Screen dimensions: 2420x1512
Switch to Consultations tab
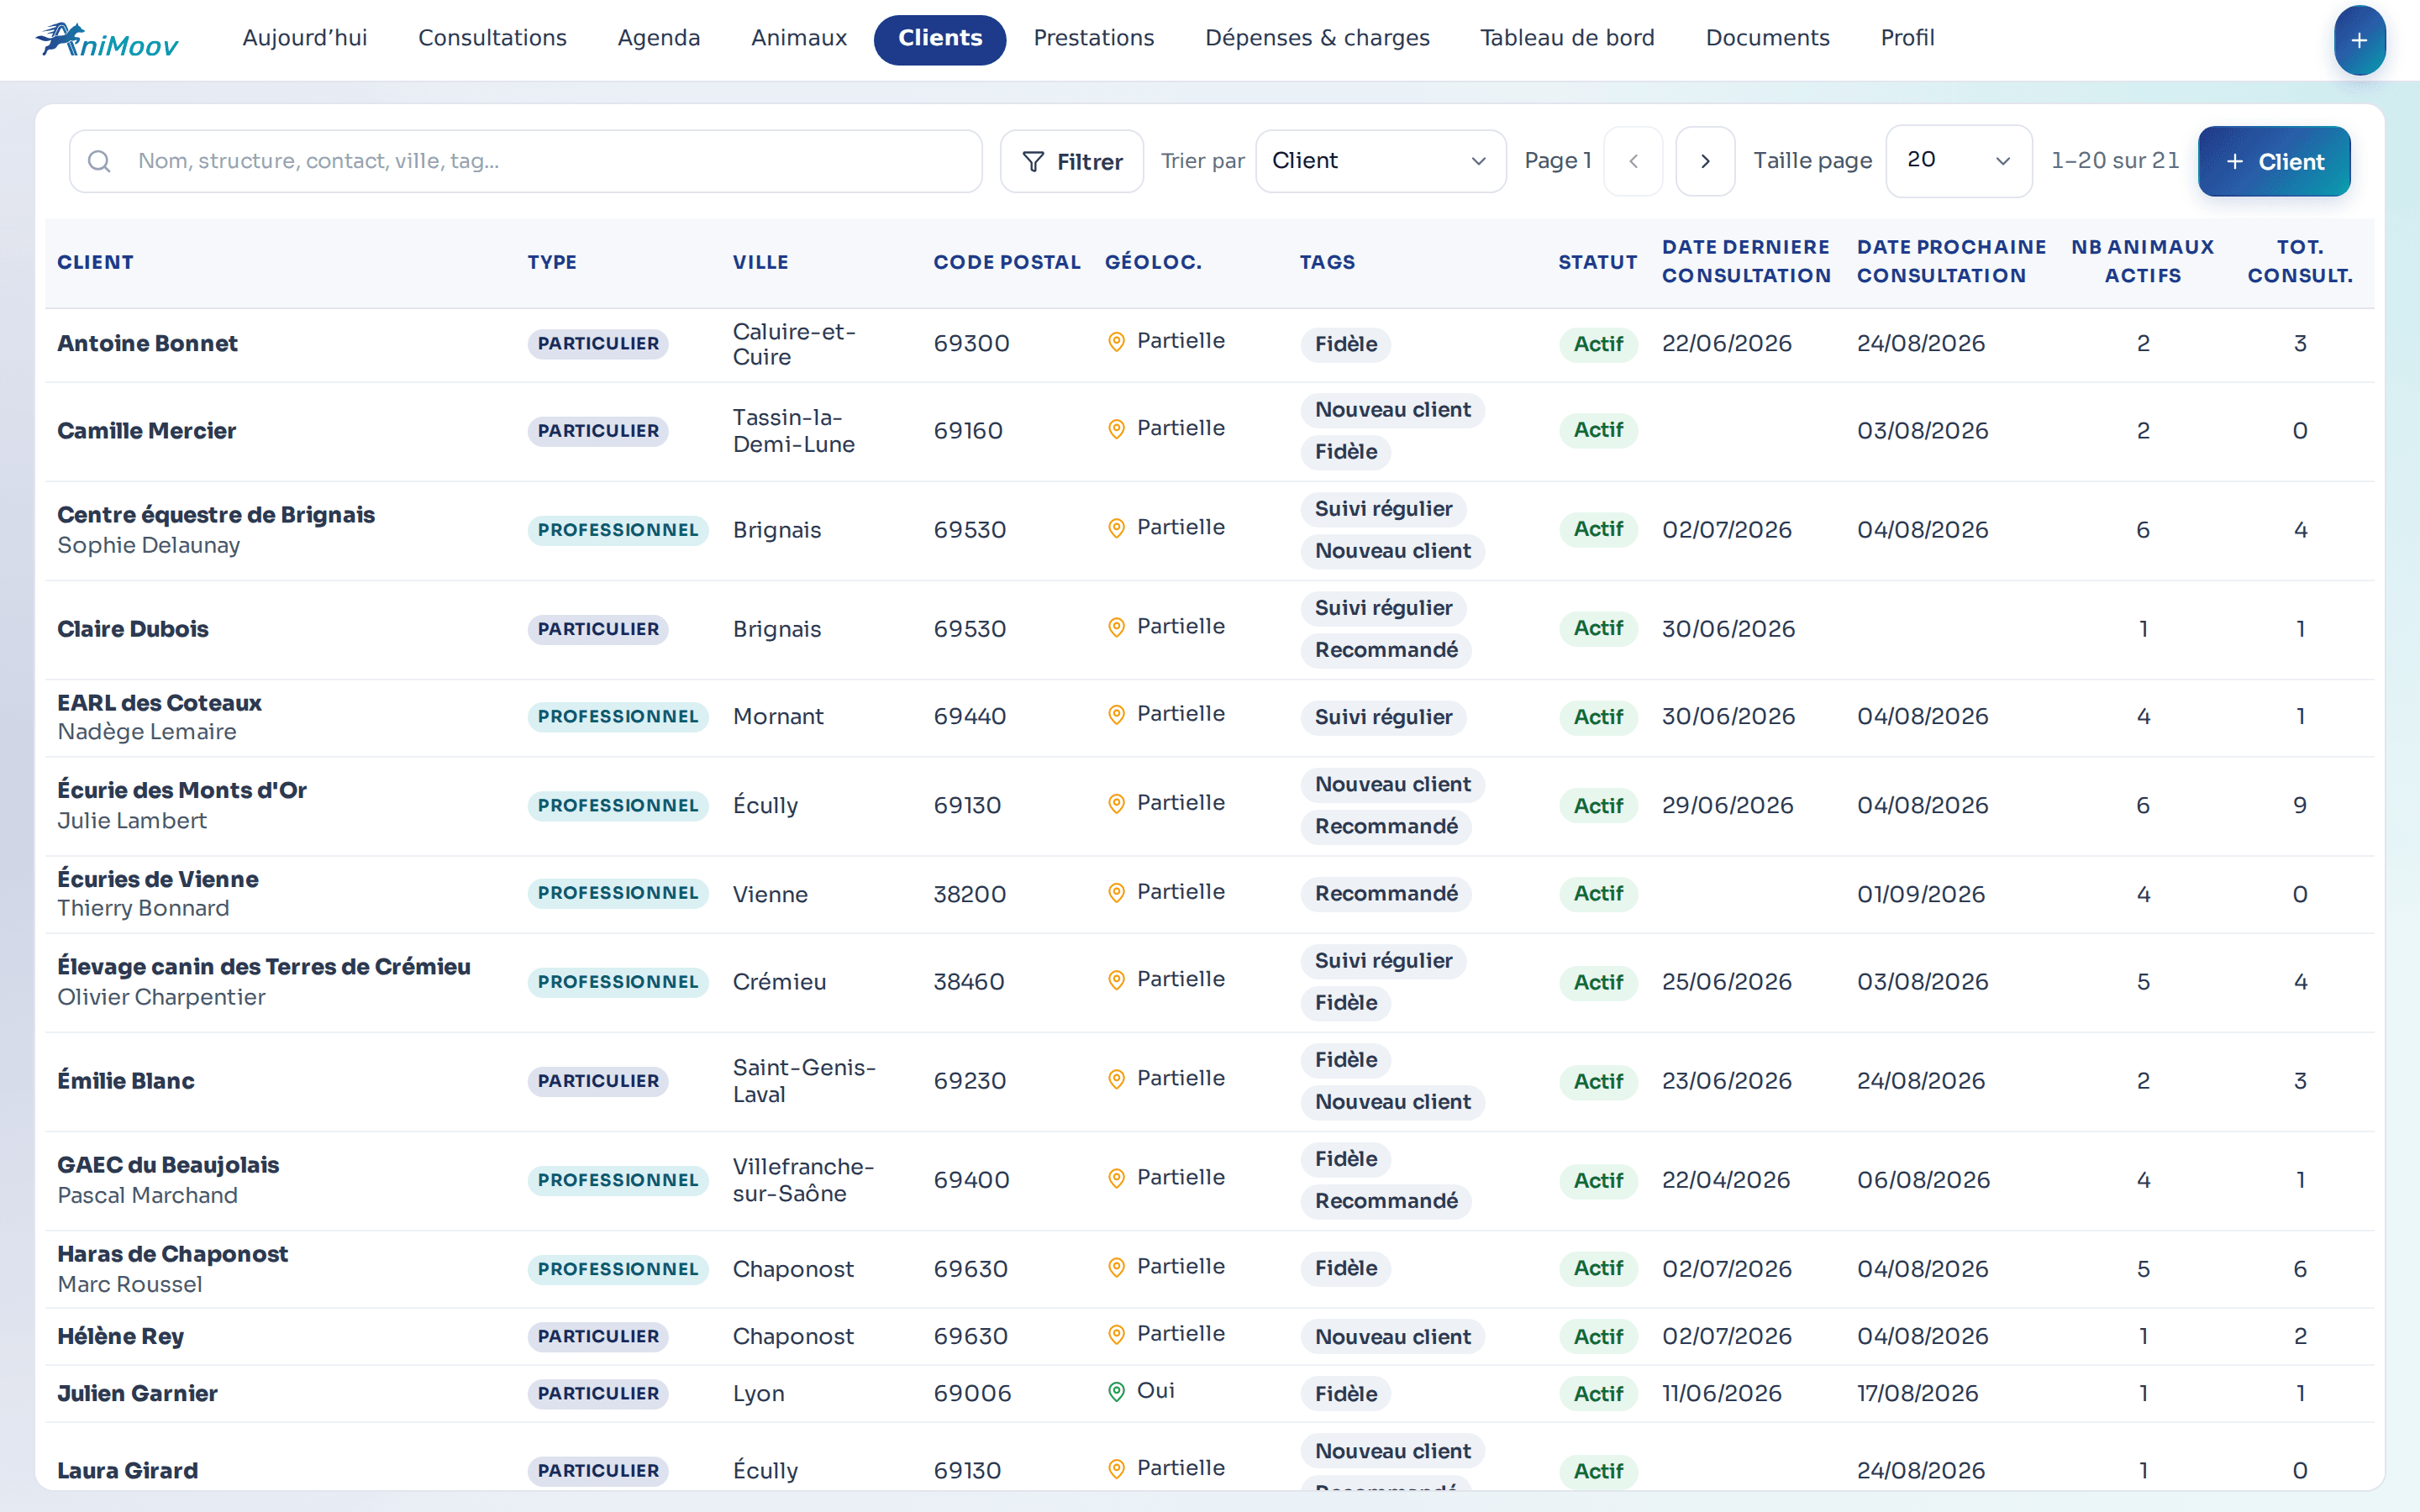pos(492,38)
